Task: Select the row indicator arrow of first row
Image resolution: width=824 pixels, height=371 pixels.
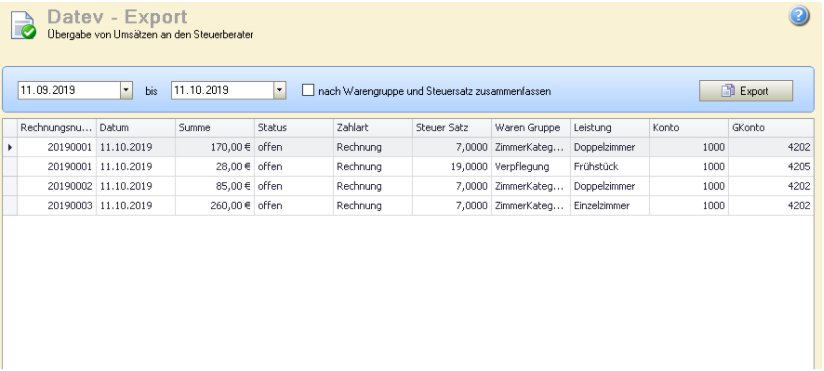Action: pos(10,148)
